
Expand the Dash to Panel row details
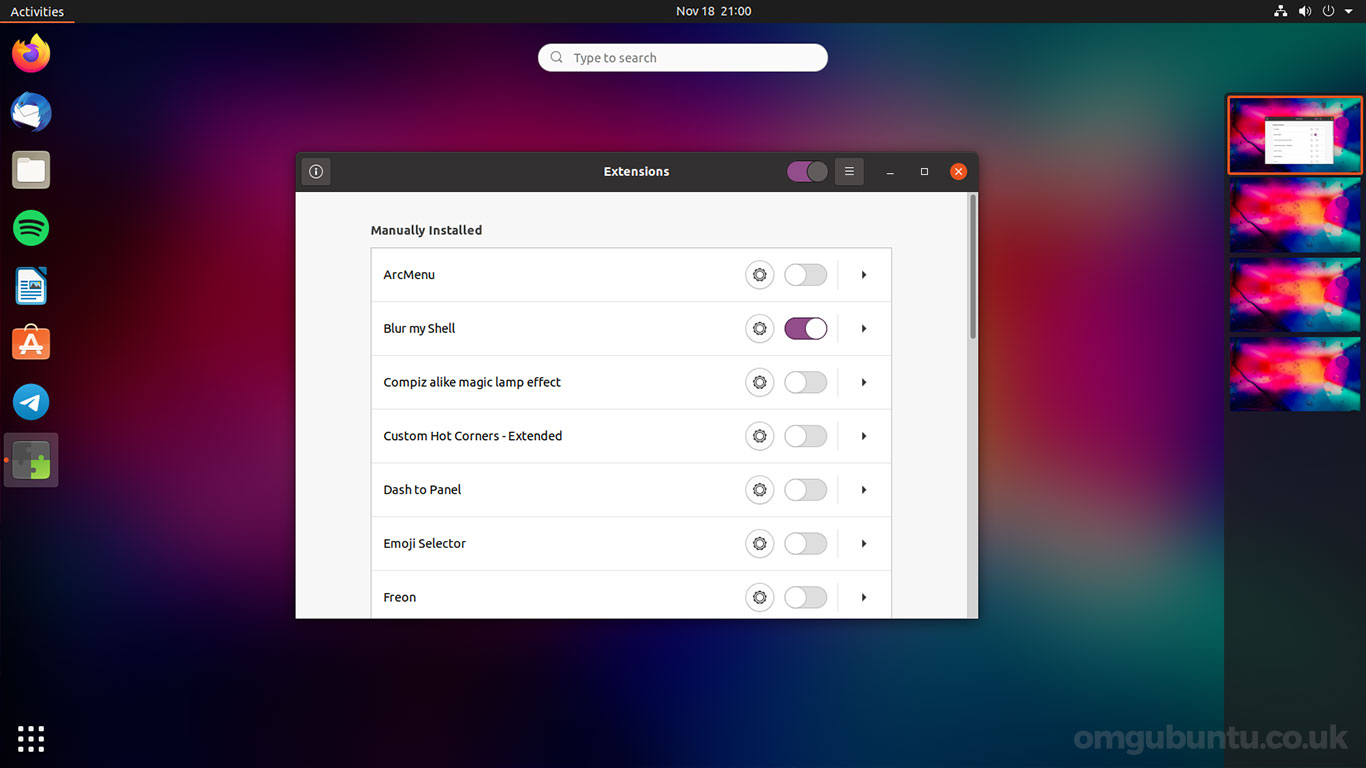[864, 490]
